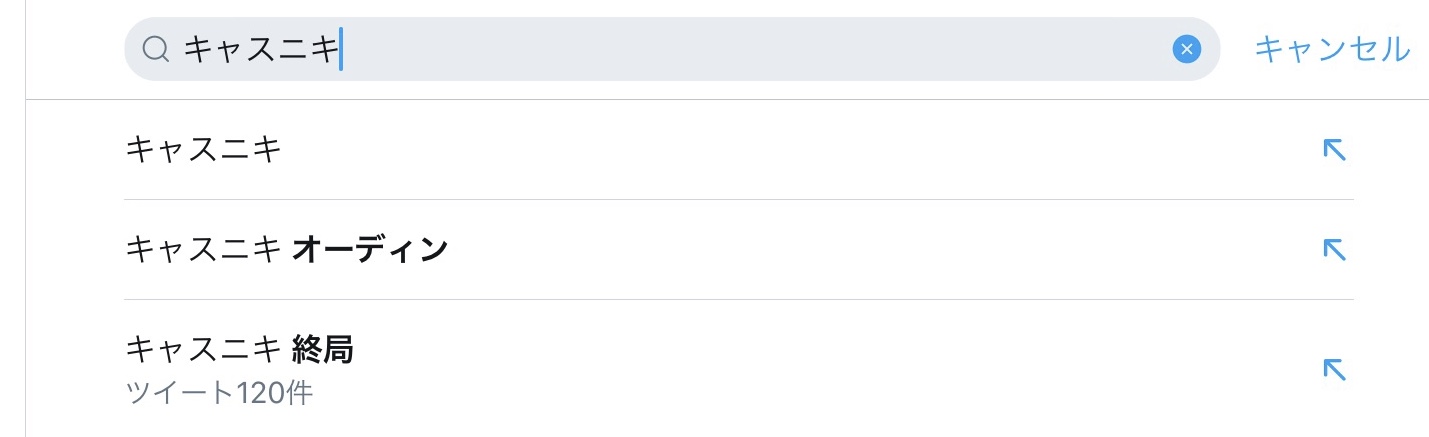
Task: Click the キャスニキ prefix in the 終局 row
Action: tap(203, 350)
